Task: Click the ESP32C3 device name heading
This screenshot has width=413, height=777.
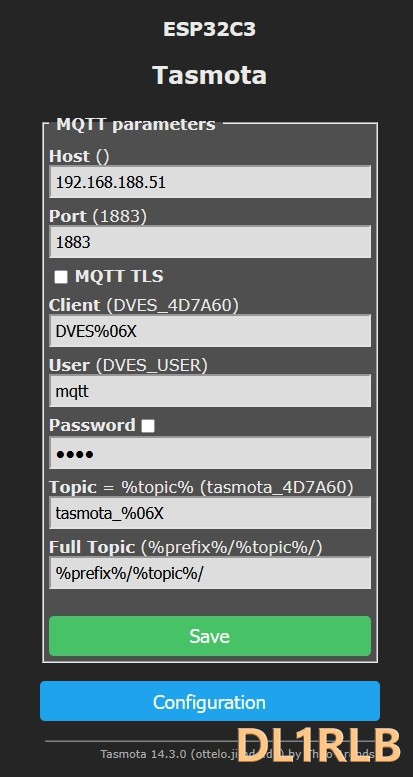Action: coord(209,29)
